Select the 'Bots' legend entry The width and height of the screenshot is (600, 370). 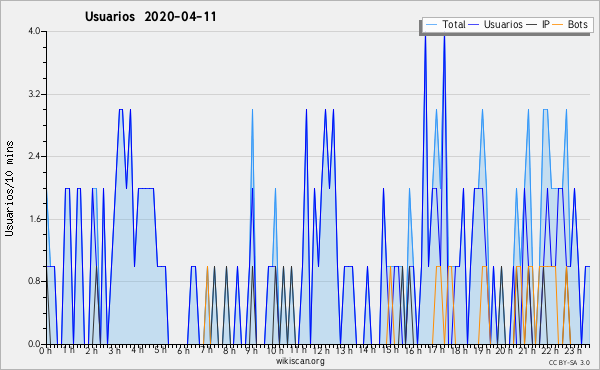coord(577,24)
